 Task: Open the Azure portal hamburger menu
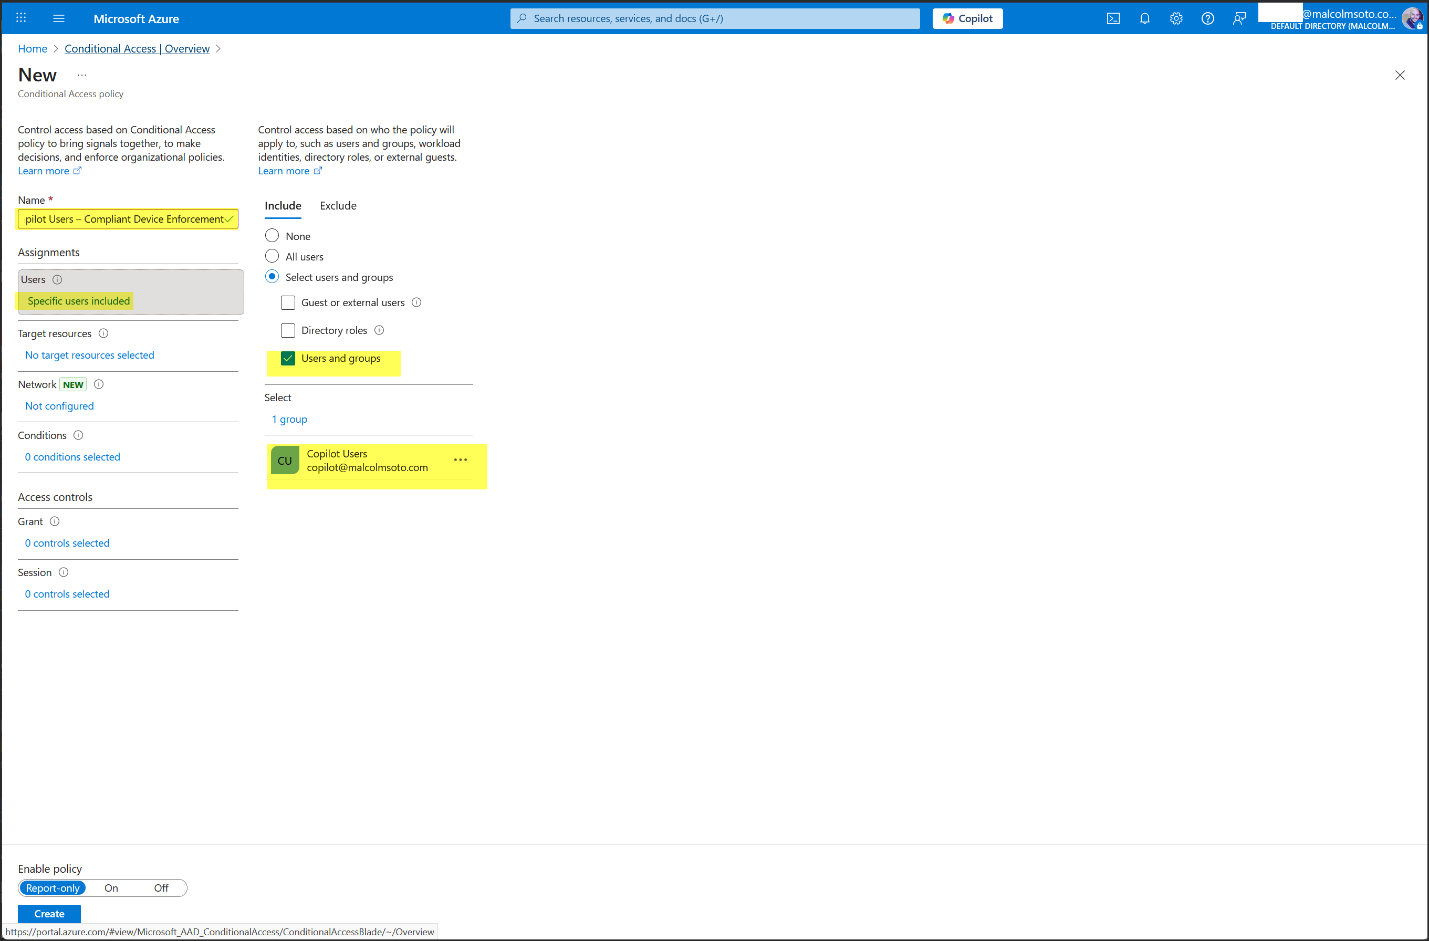click(x=58, y=19)
